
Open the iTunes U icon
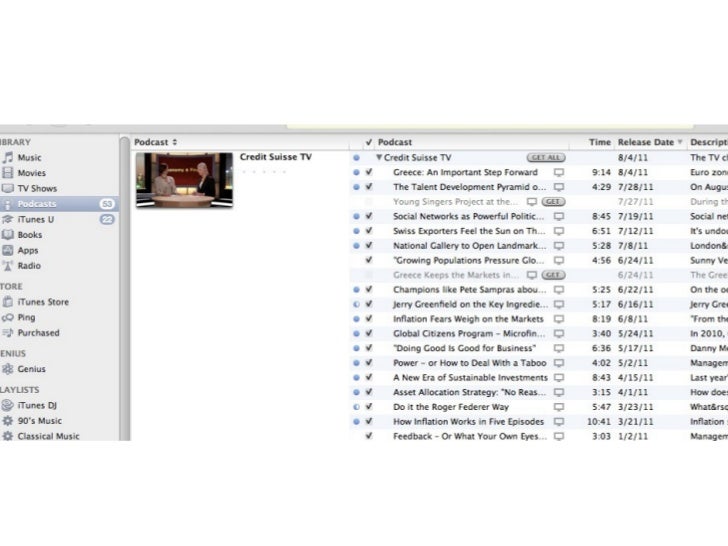(x=8, y=219)
